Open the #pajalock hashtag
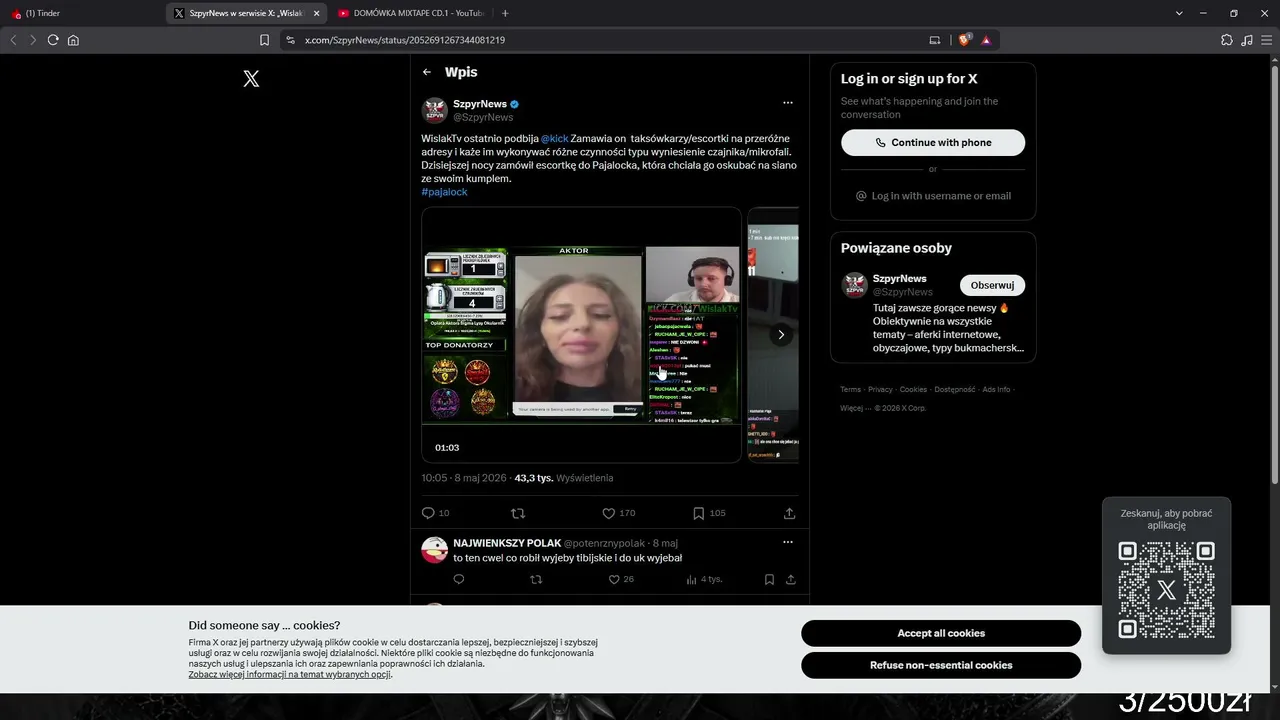This screenshot has width=1280, height=720. click(x=444, y=192)
